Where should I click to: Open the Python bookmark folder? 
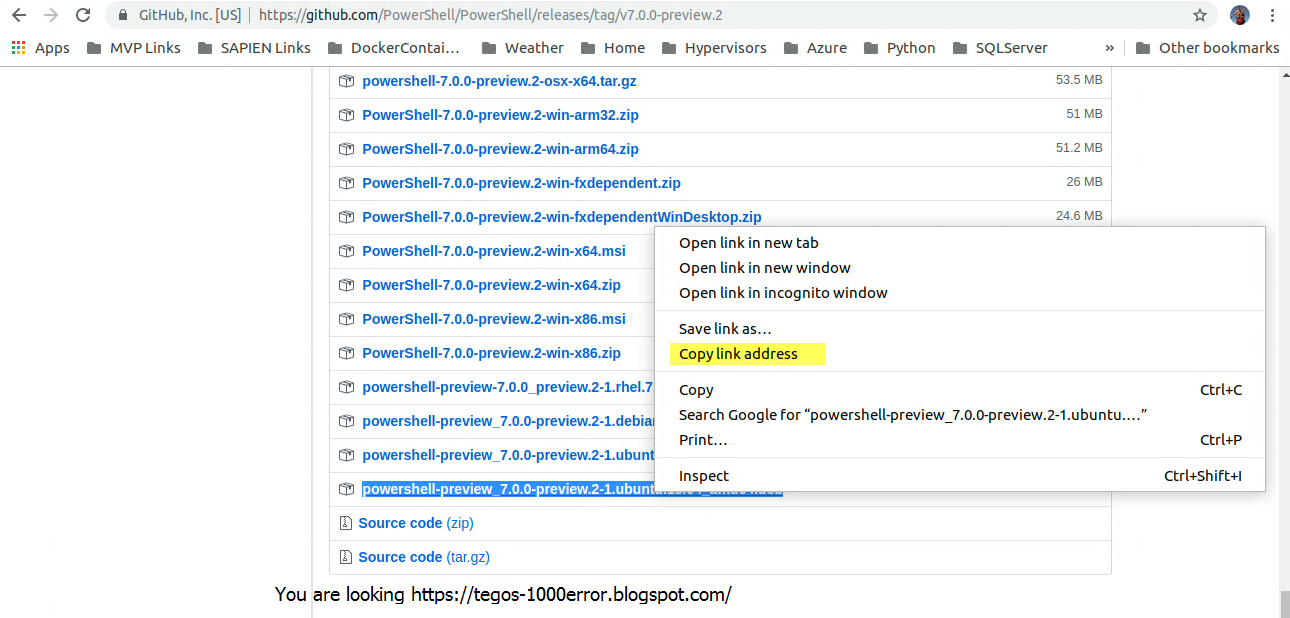tap(899, 48)
